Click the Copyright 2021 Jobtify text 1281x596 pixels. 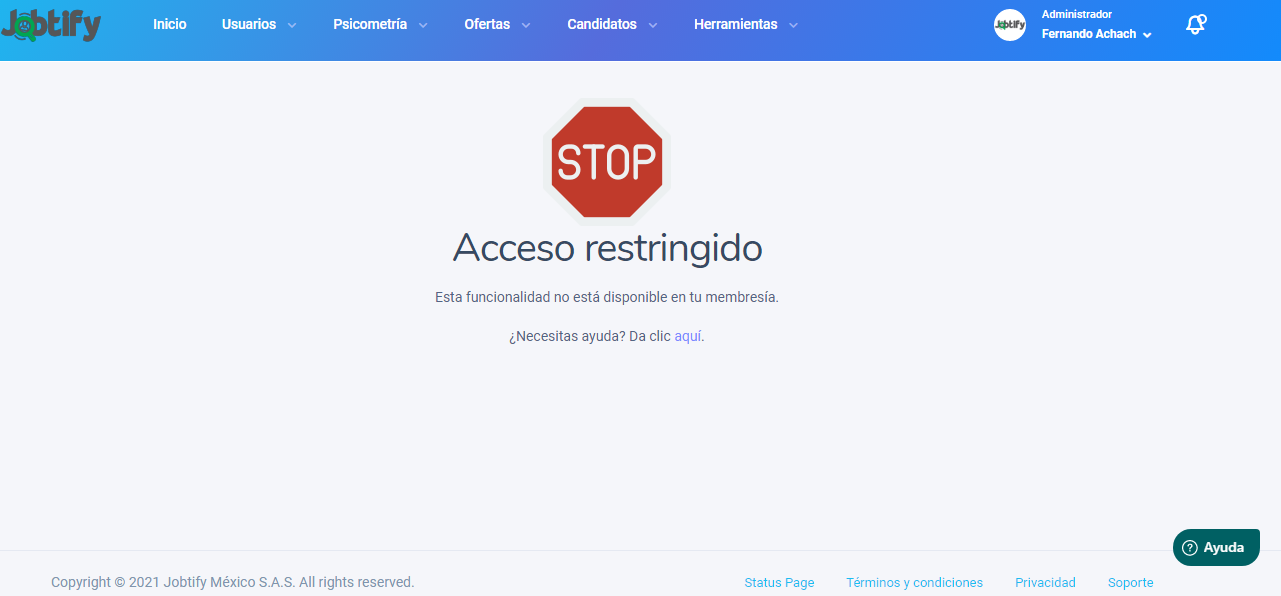[232, 582]
